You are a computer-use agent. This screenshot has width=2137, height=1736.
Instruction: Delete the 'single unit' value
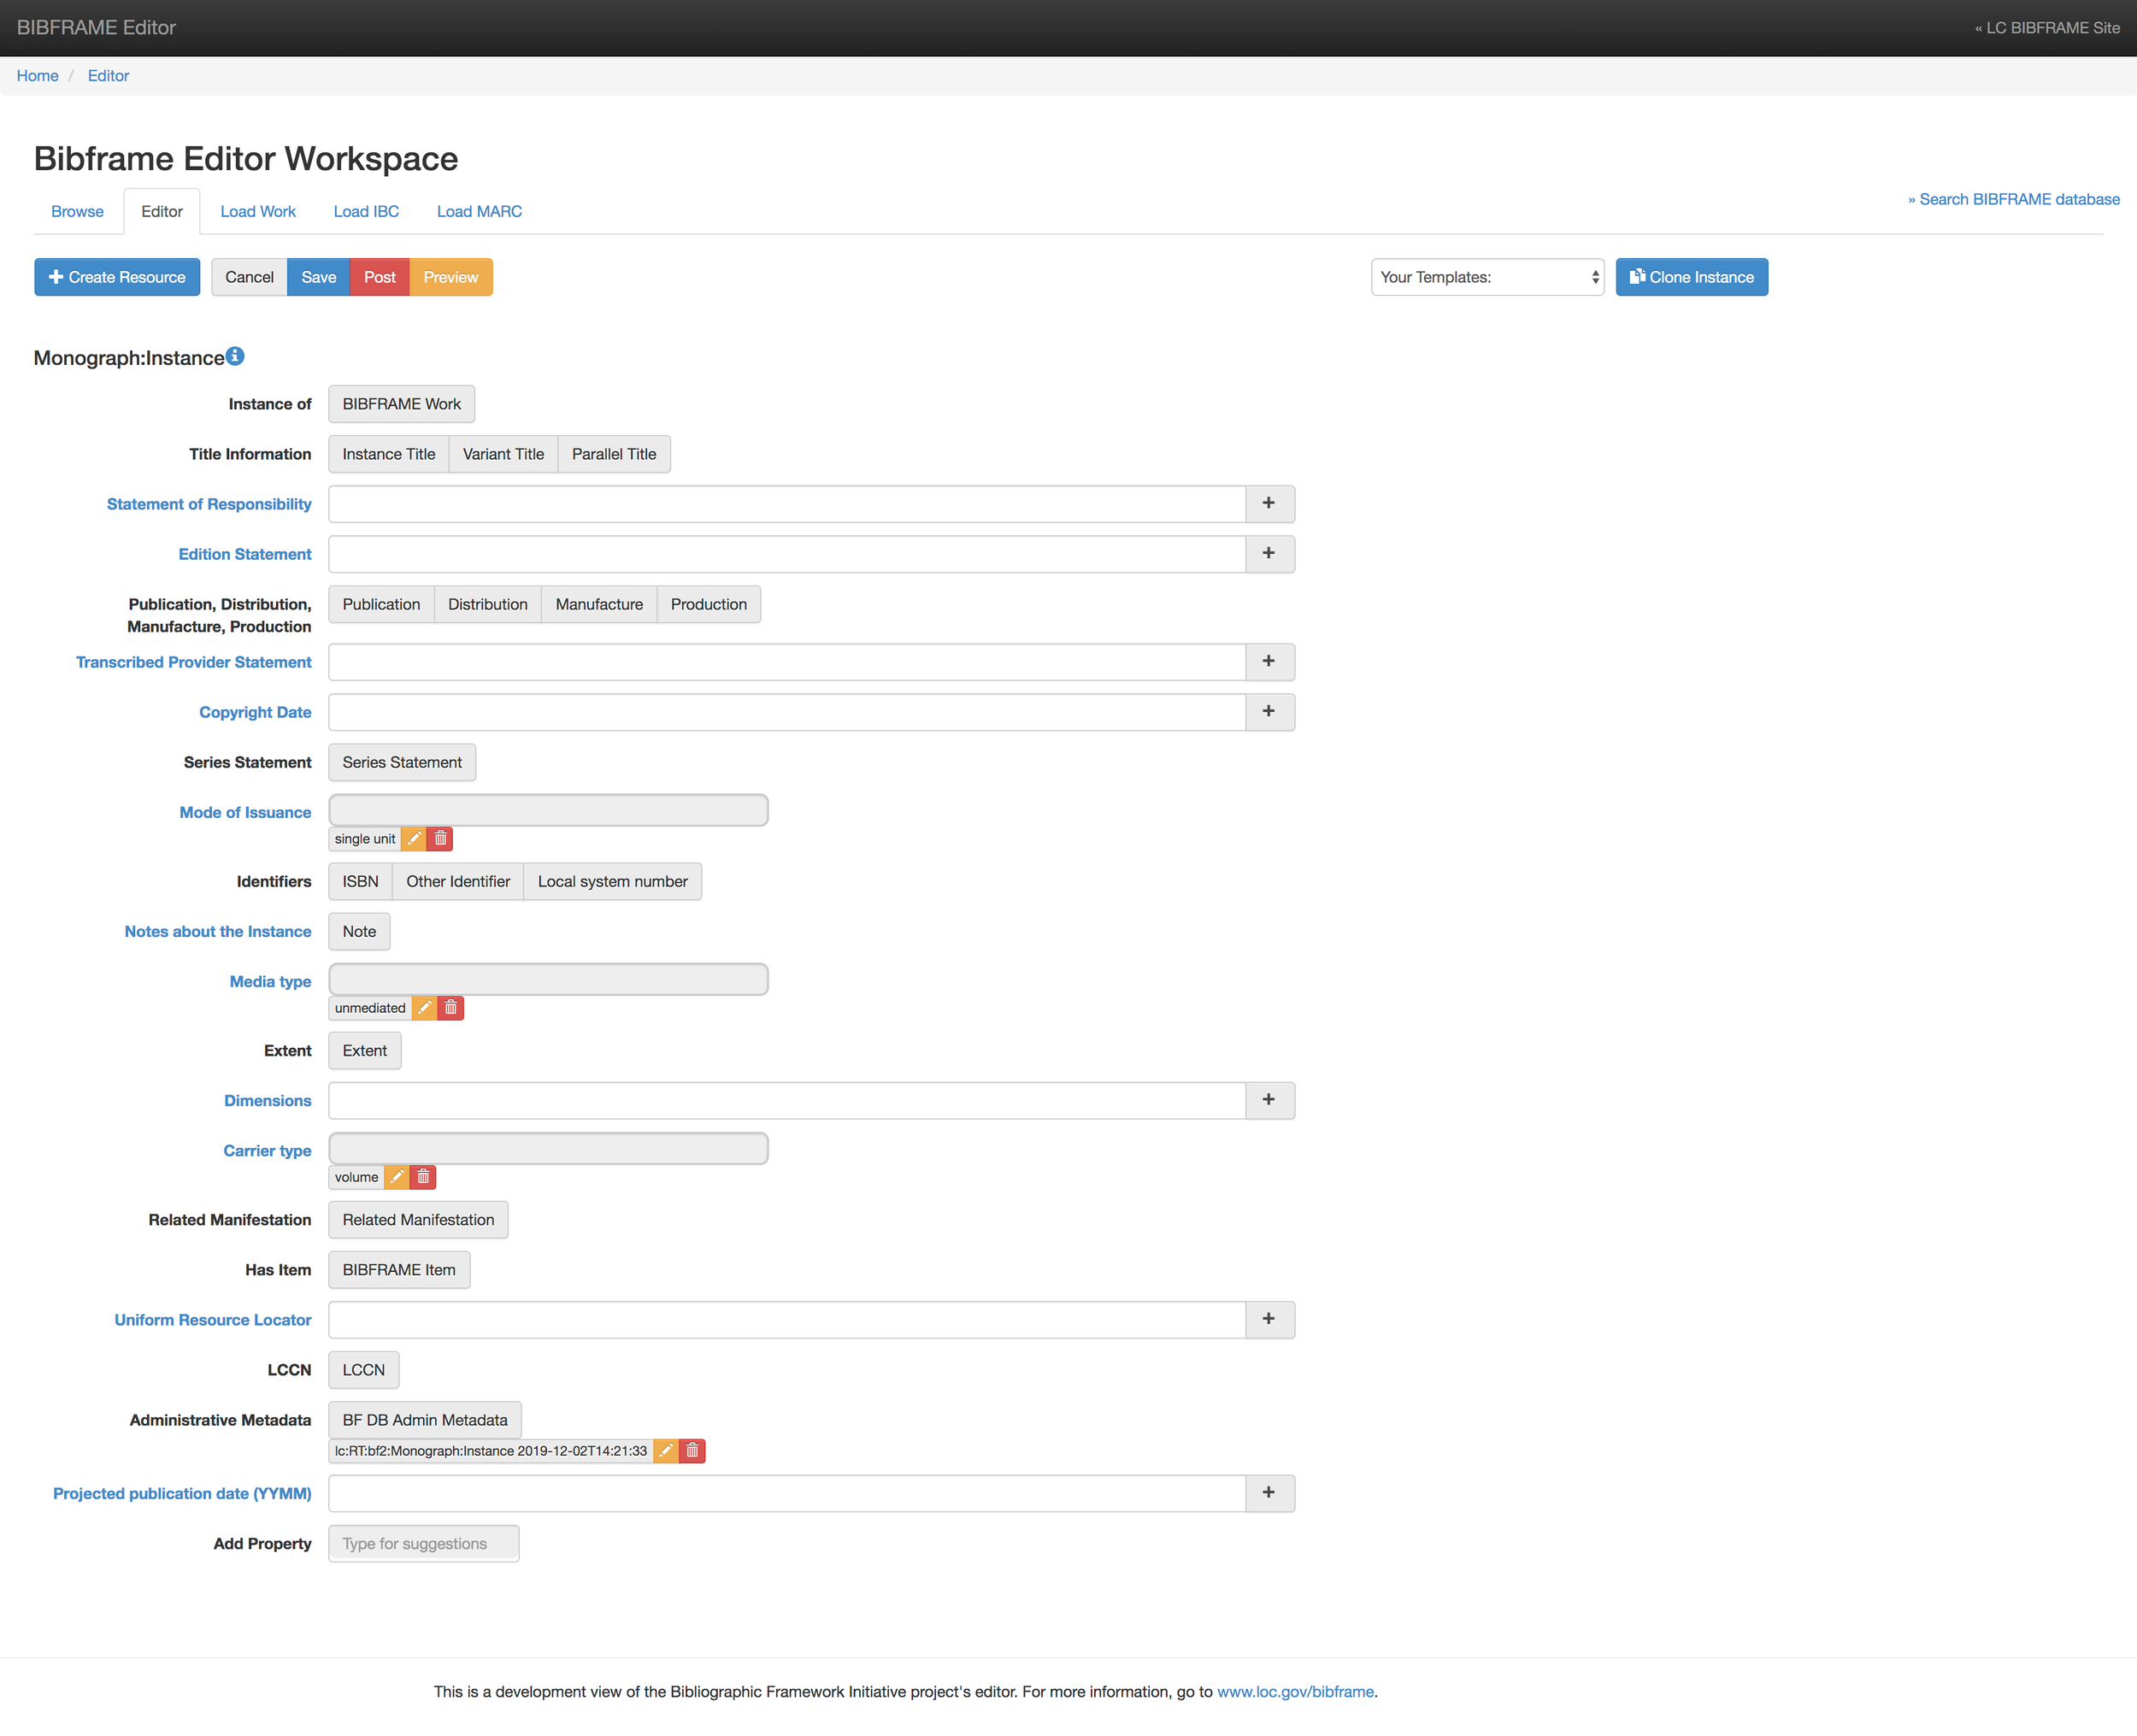440,839
